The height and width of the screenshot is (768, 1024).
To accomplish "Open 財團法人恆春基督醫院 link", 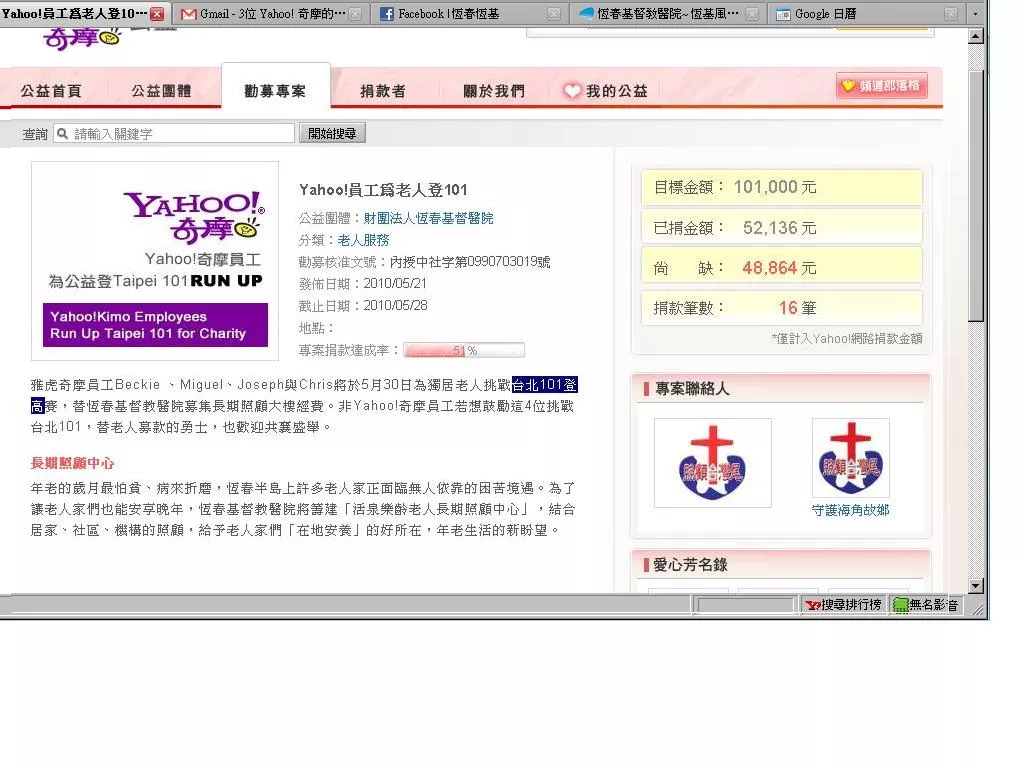I will tap(428, 218).
